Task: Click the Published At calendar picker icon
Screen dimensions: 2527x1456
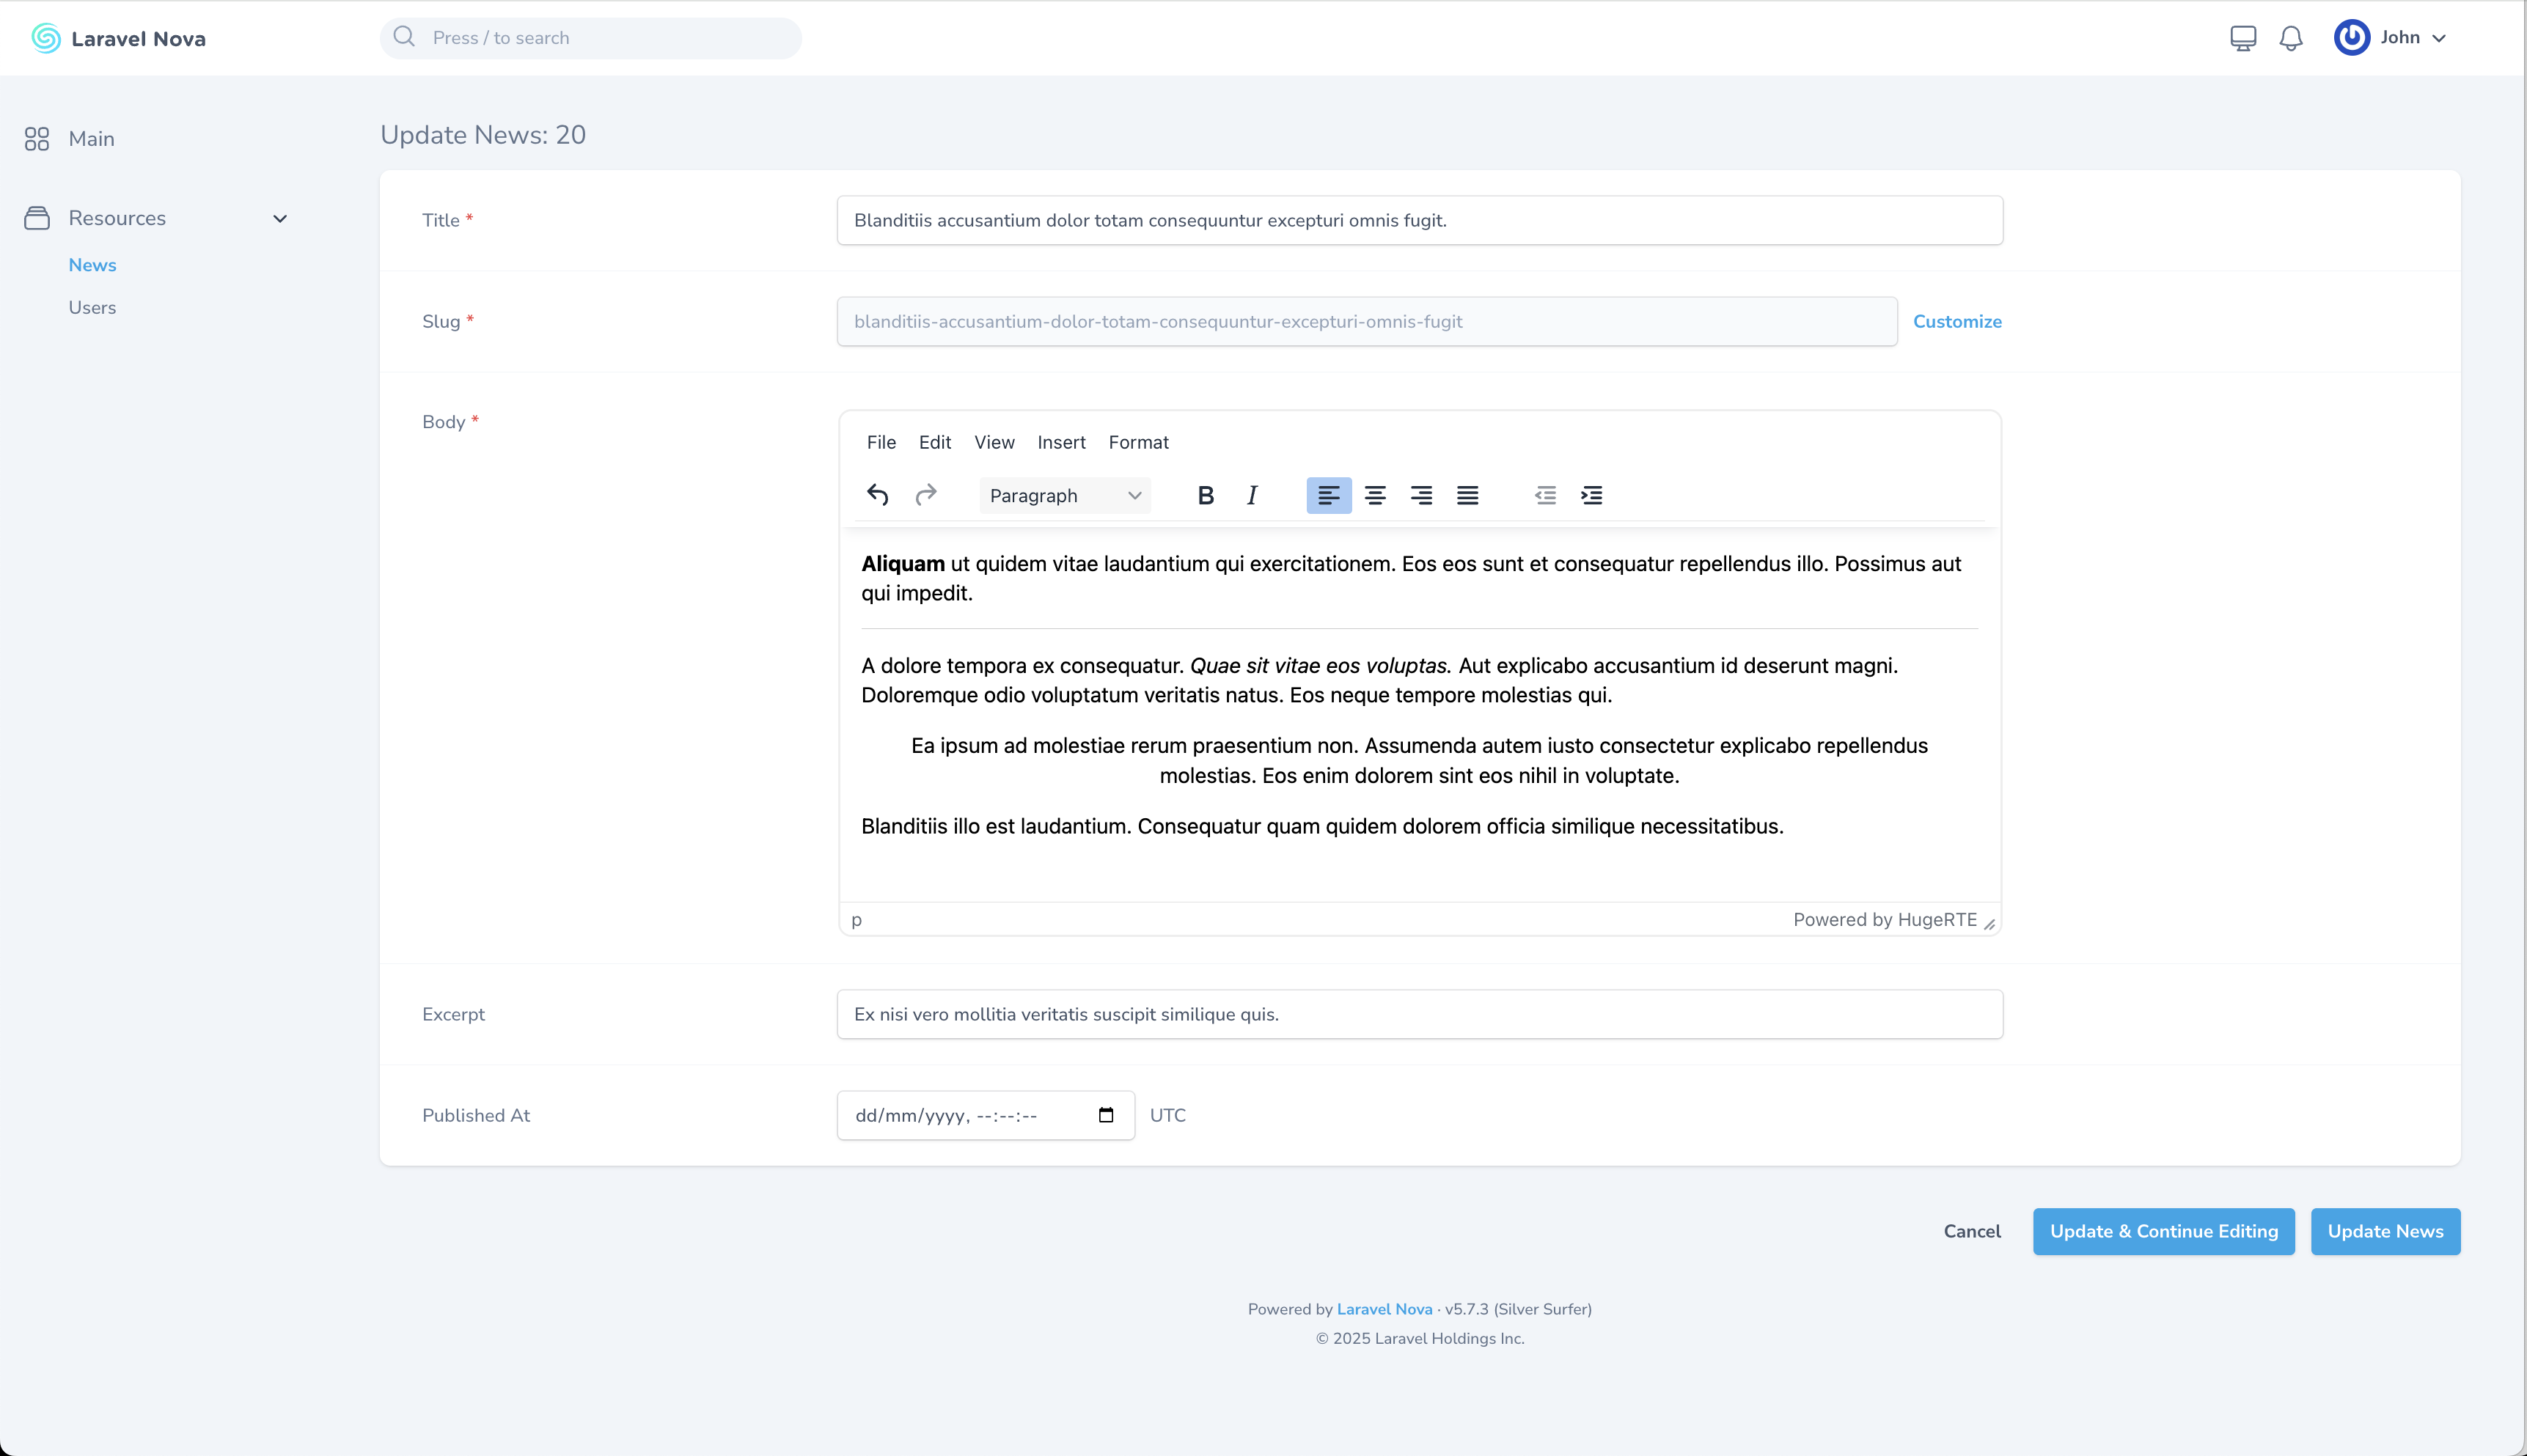Action: coord(1106,1115)
